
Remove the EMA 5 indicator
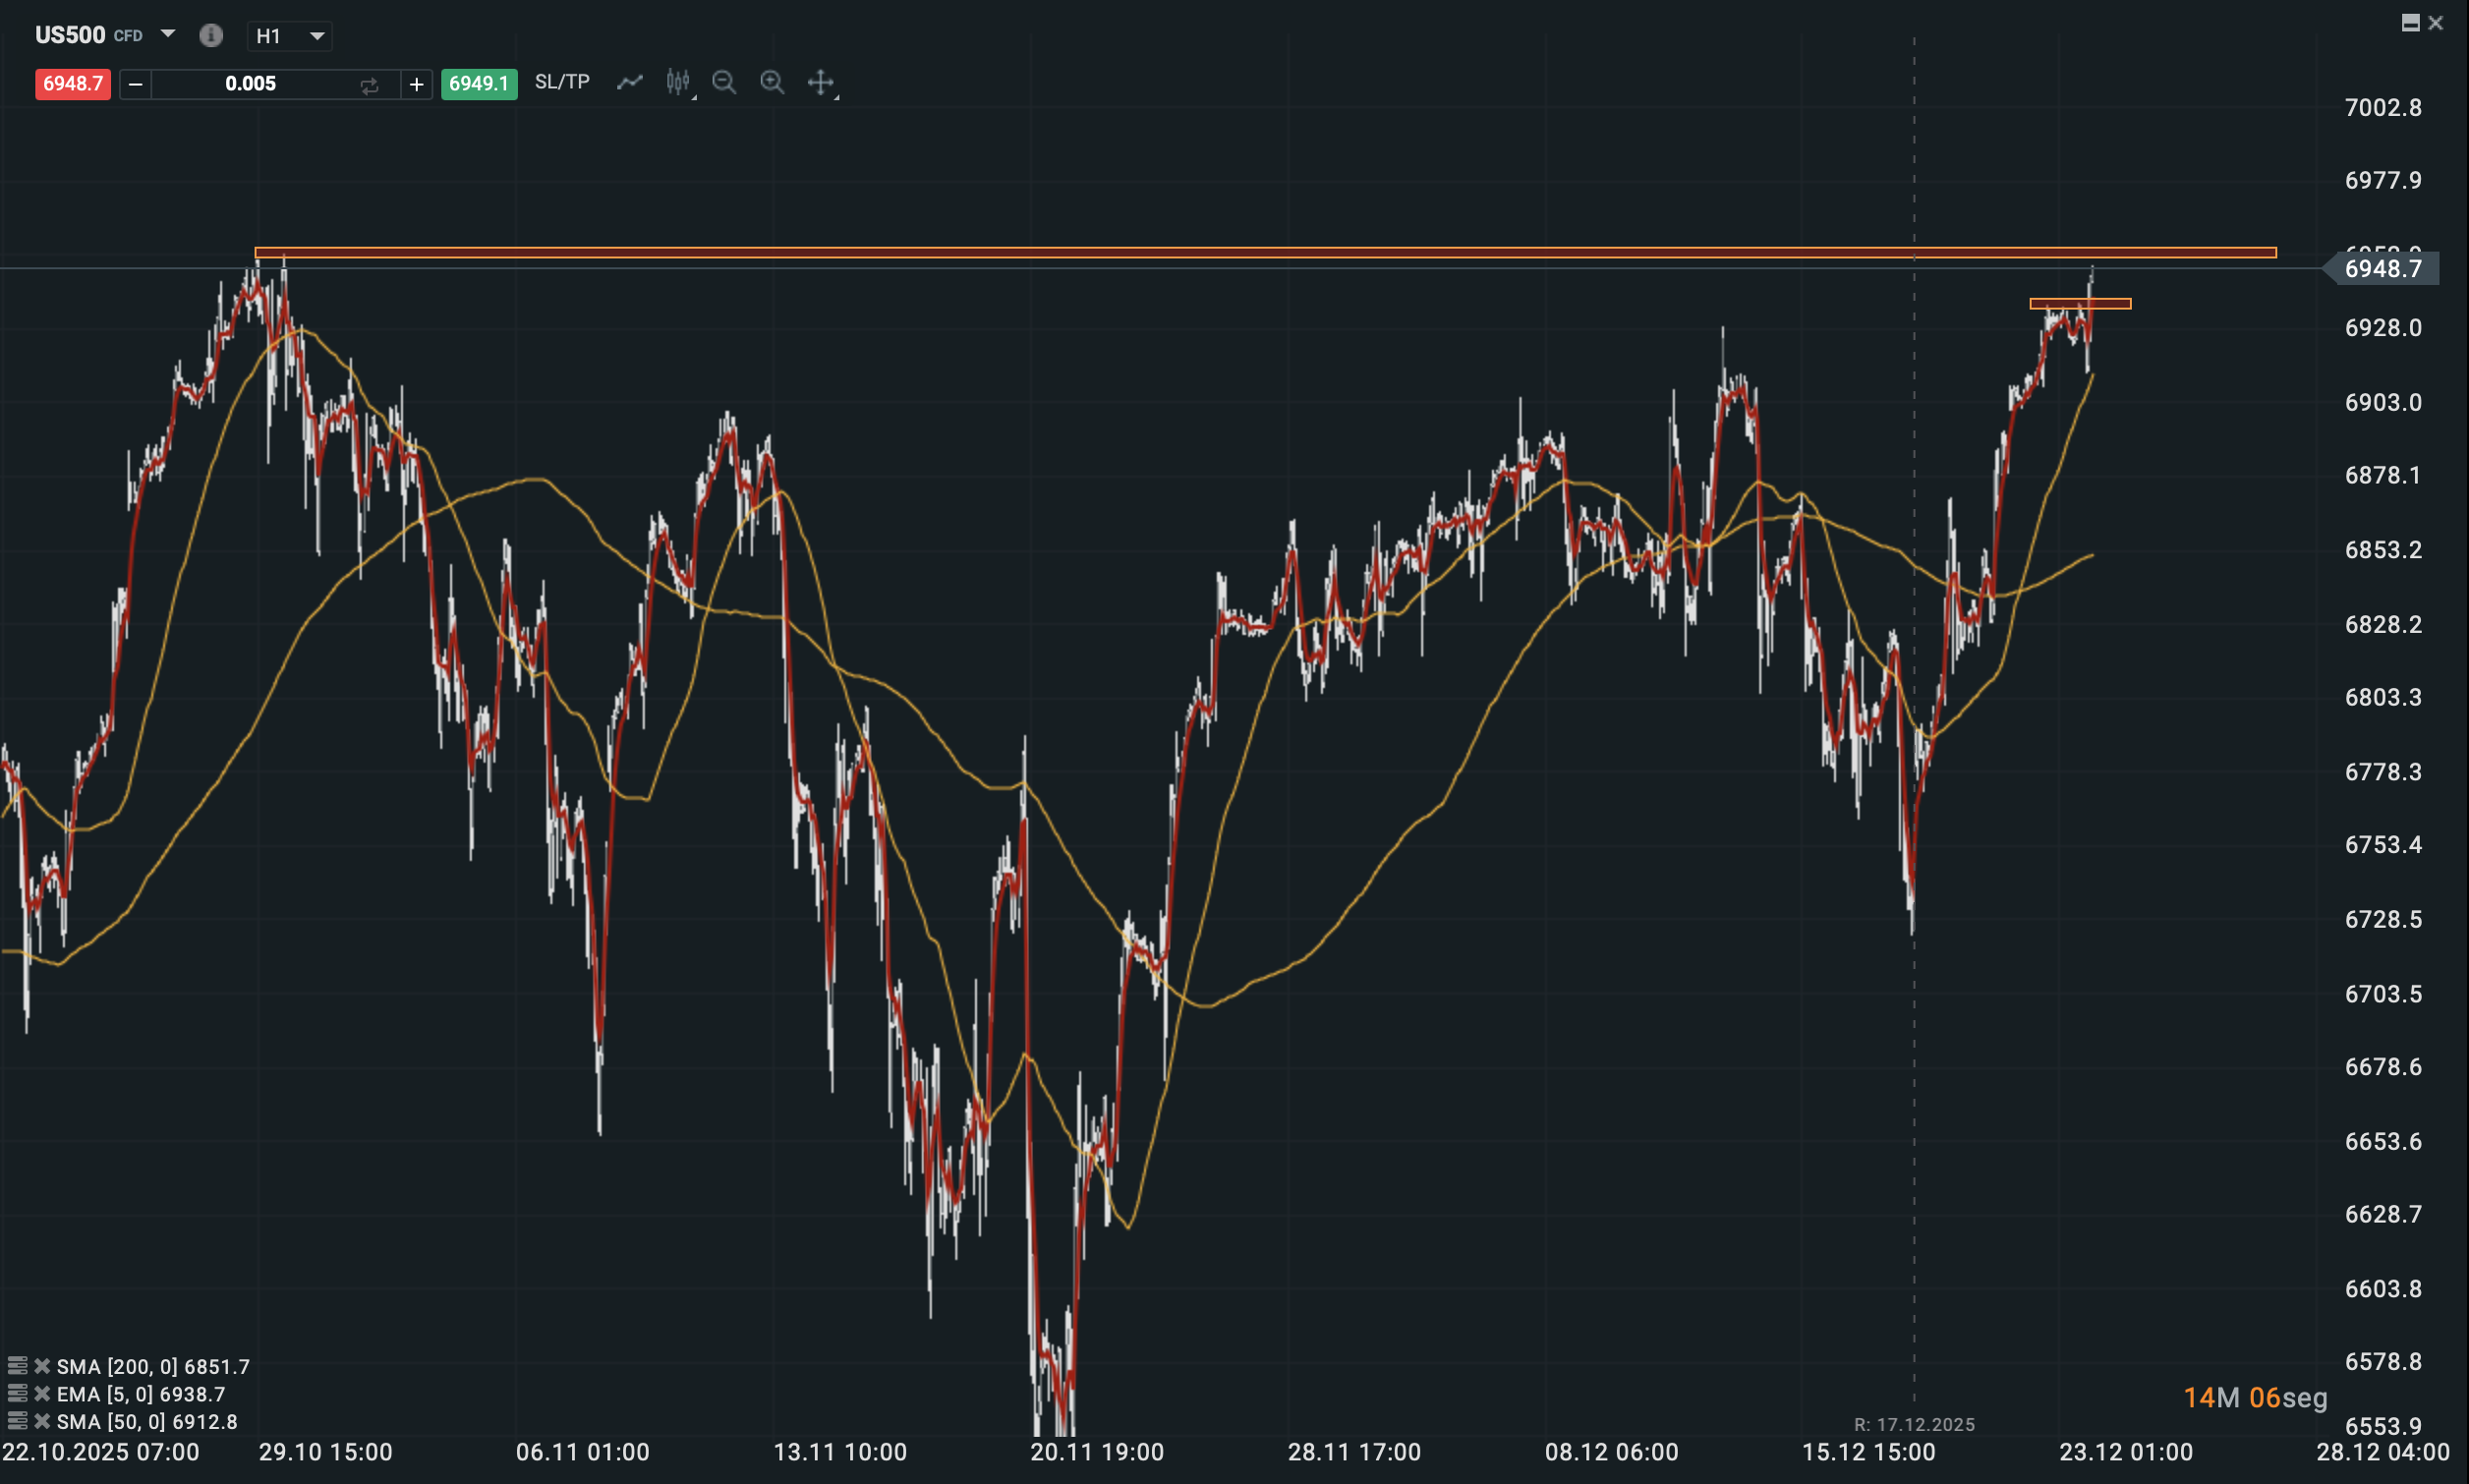pyautogui.click(x=42, y=1393)
